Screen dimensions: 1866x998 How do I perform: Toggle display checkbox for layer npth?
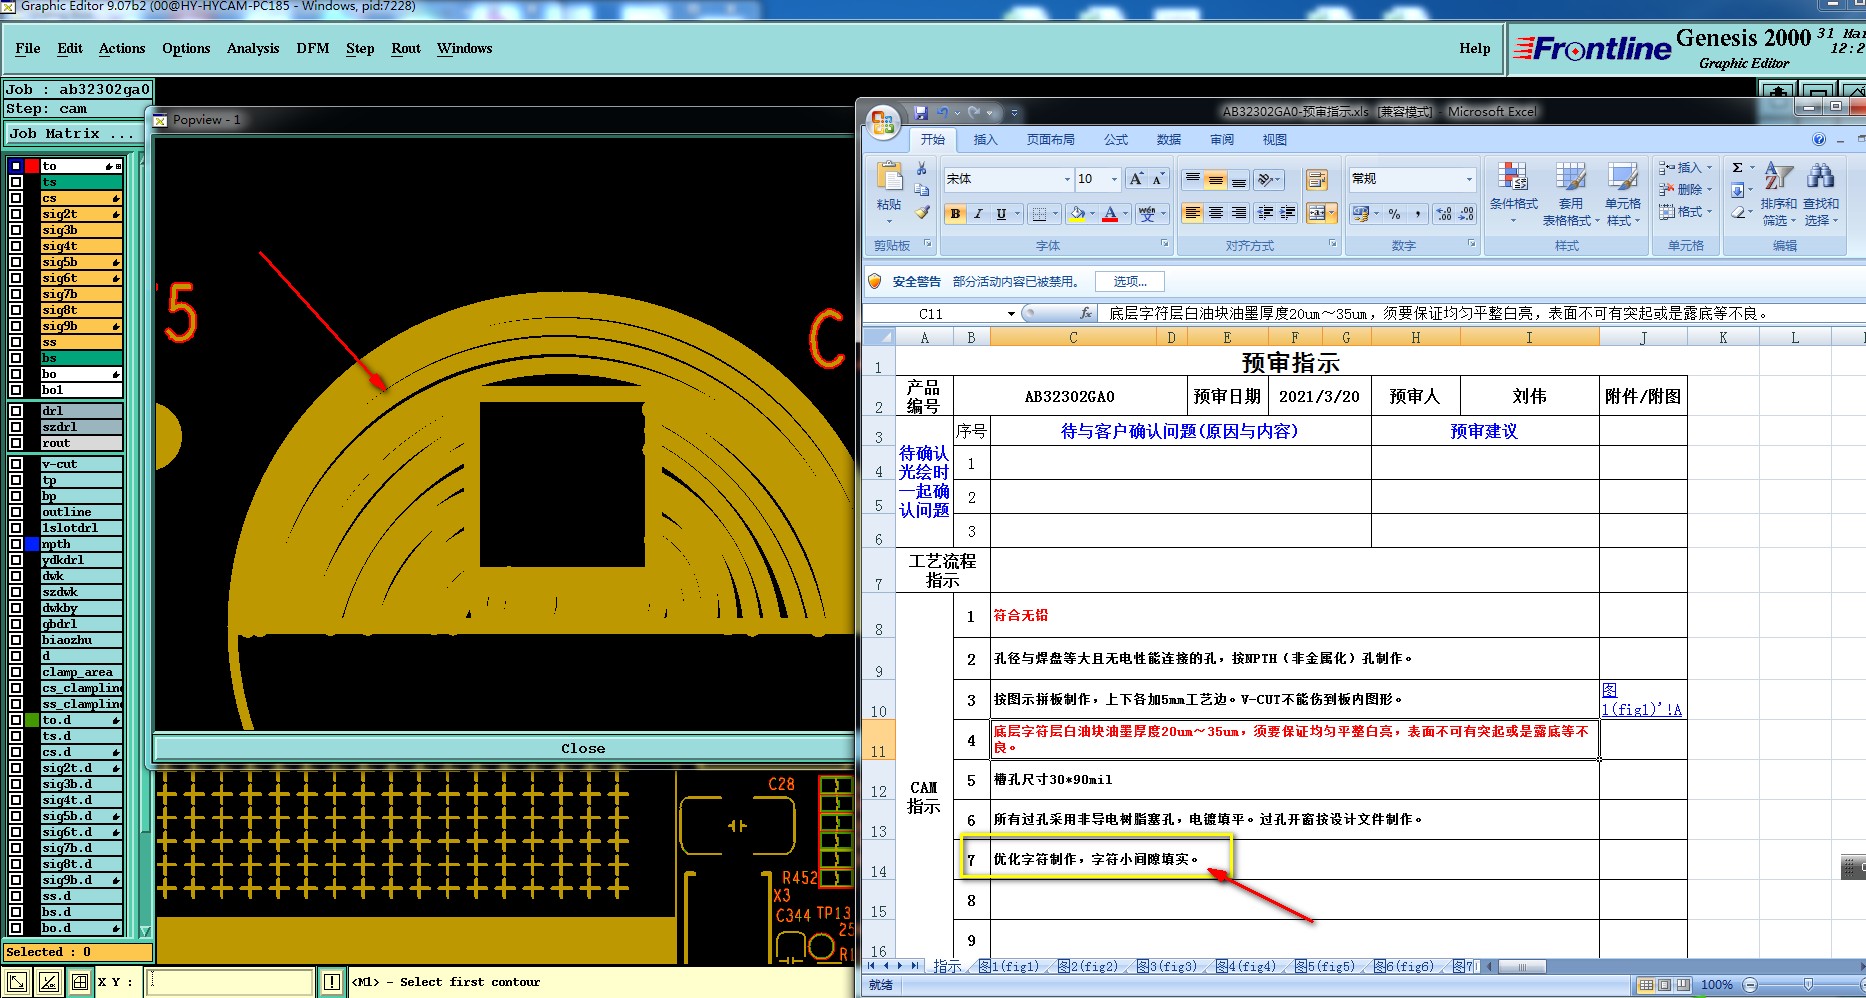(16, 544)
